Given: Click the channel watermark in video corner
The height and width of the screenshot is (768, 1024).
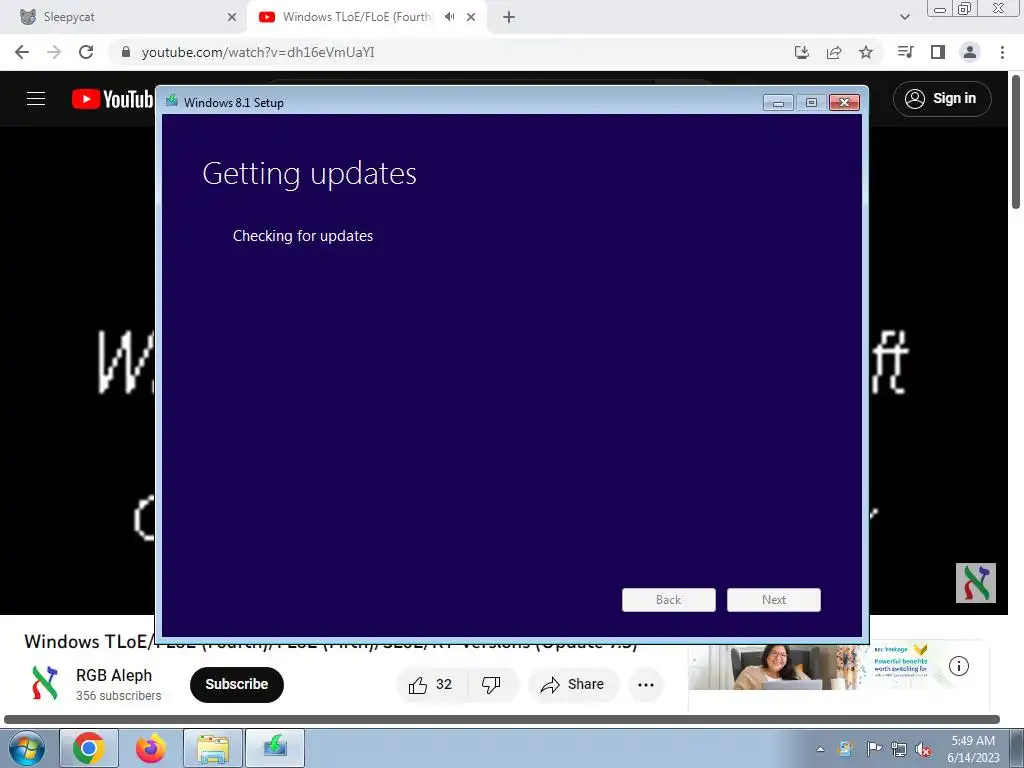Looking at the screenshot, I should point(976,583).
